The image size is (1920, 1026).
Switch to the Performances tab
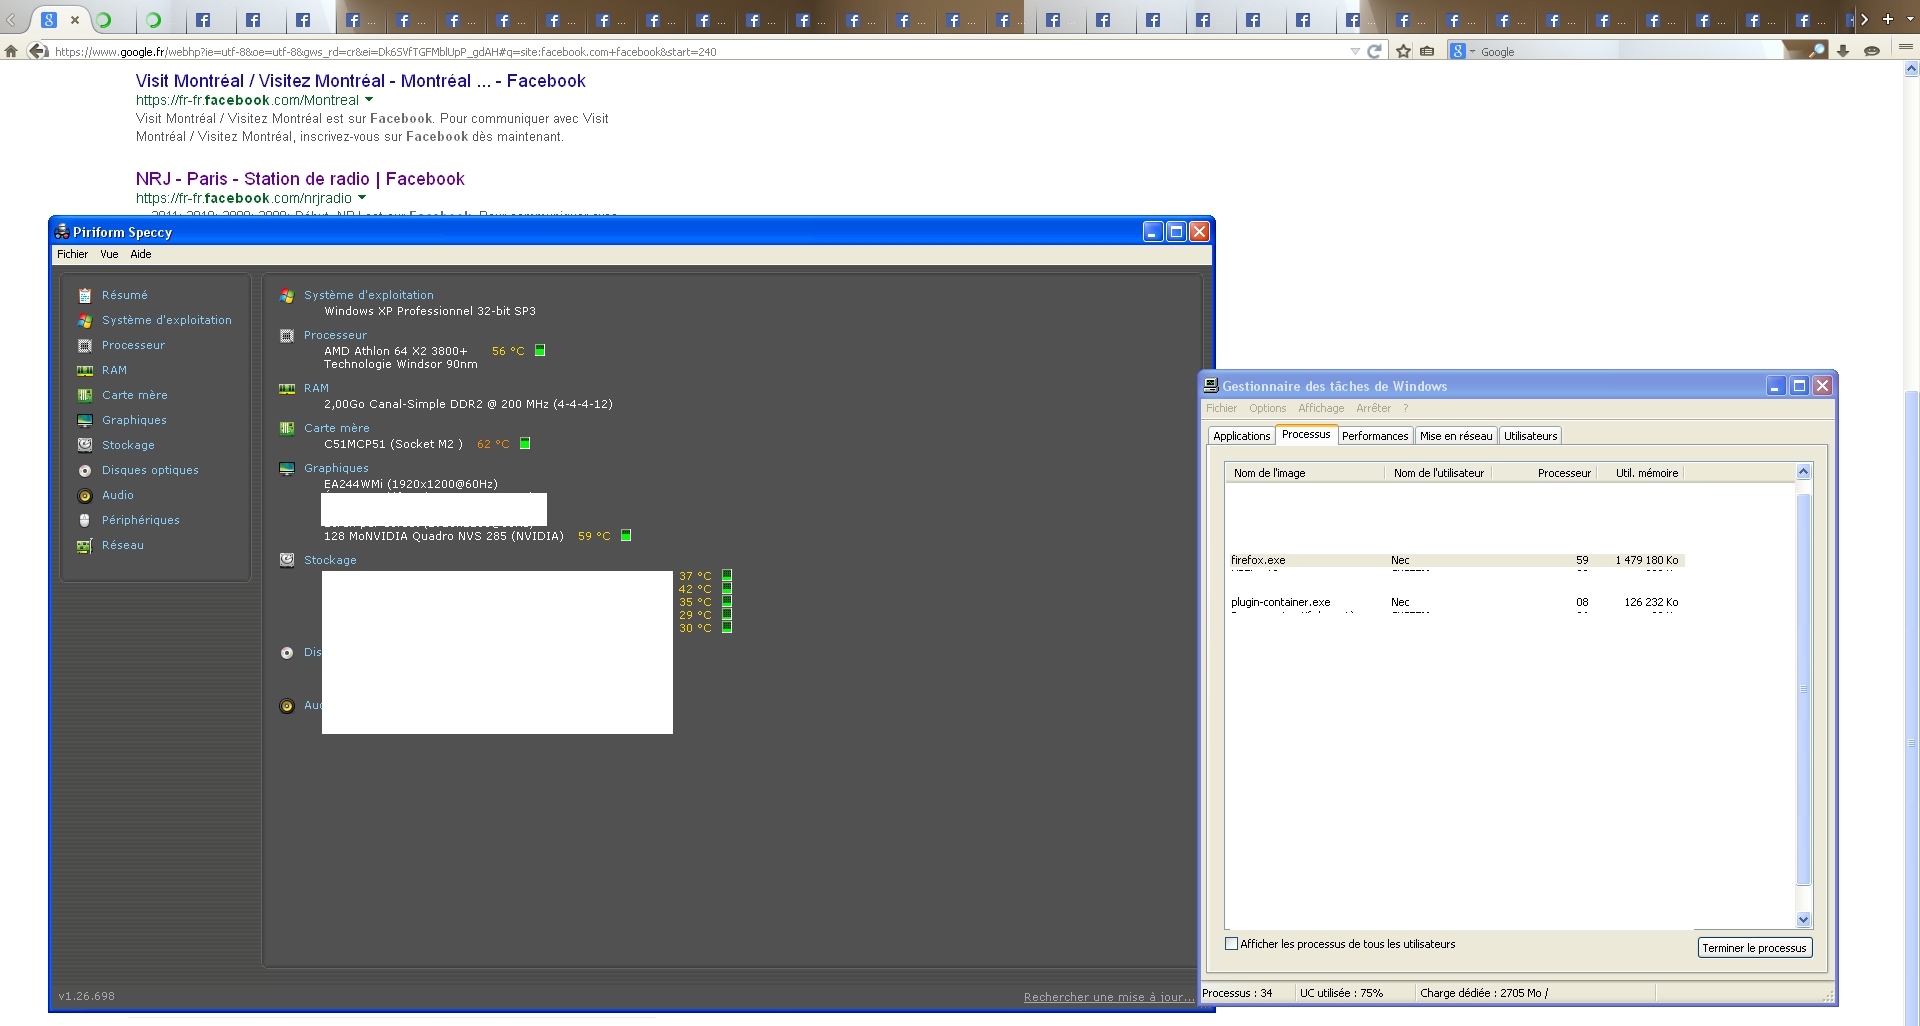(1374, 436)
